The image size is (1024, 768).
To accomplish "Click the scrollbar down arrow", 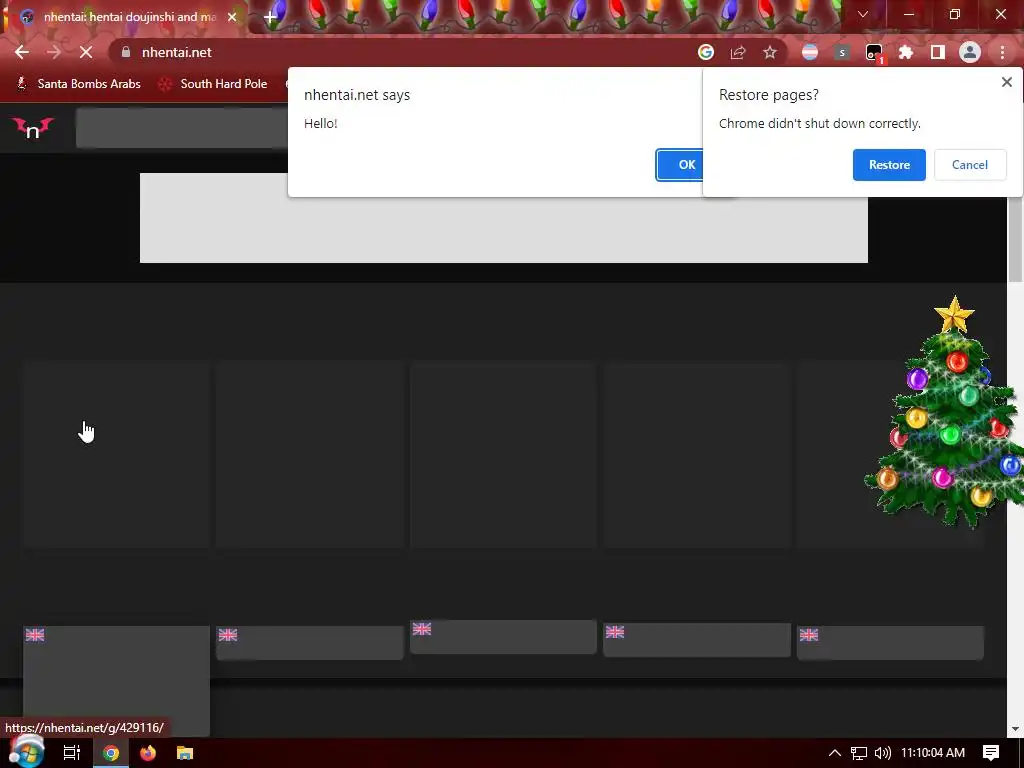I will click(1016, 729).
